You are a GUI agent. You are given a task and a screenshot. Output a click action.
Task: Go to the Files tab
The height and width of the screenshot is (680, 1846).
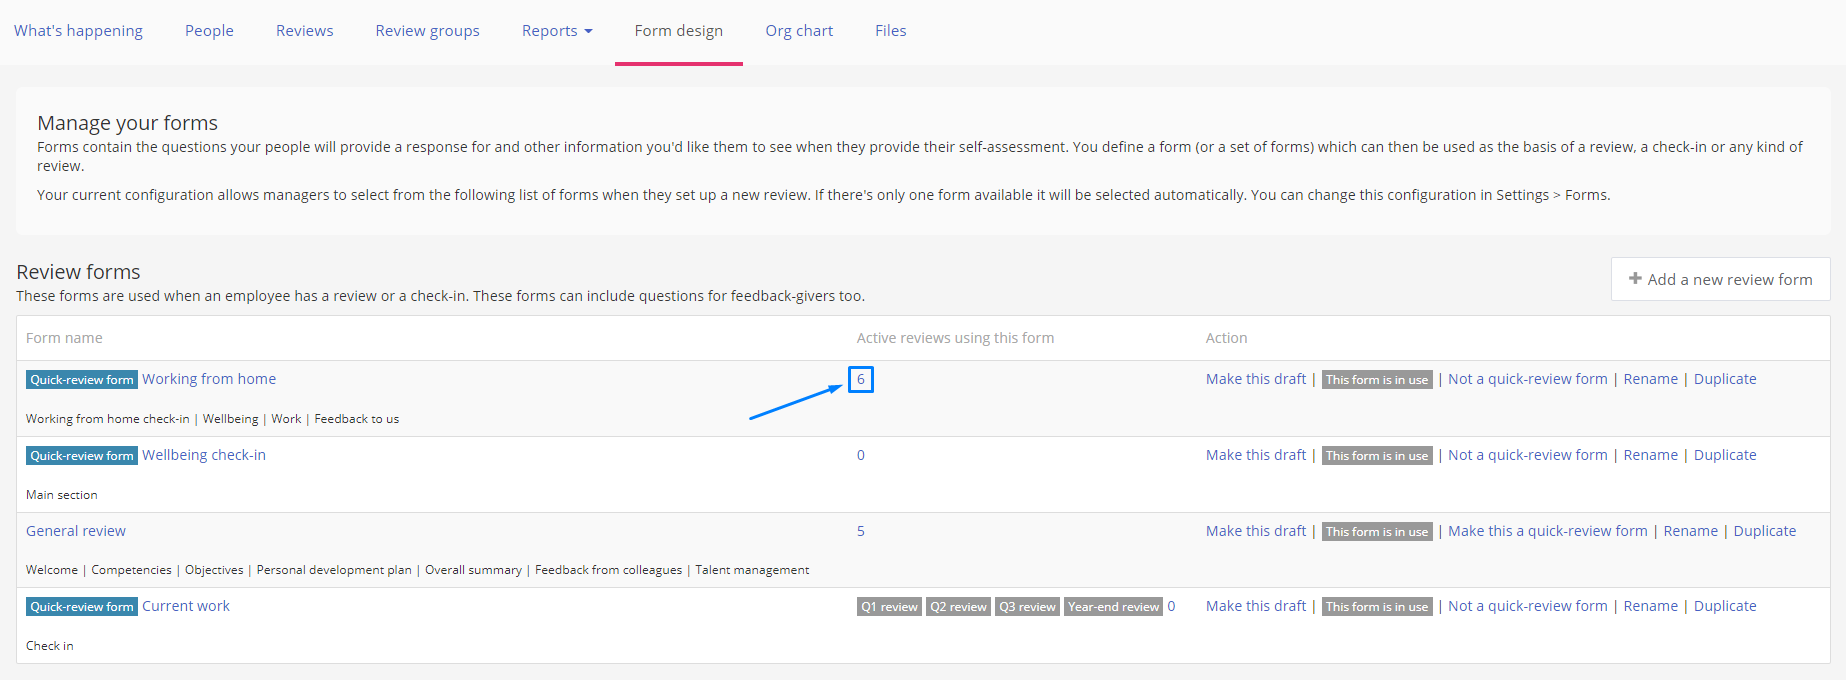point(890,31)
